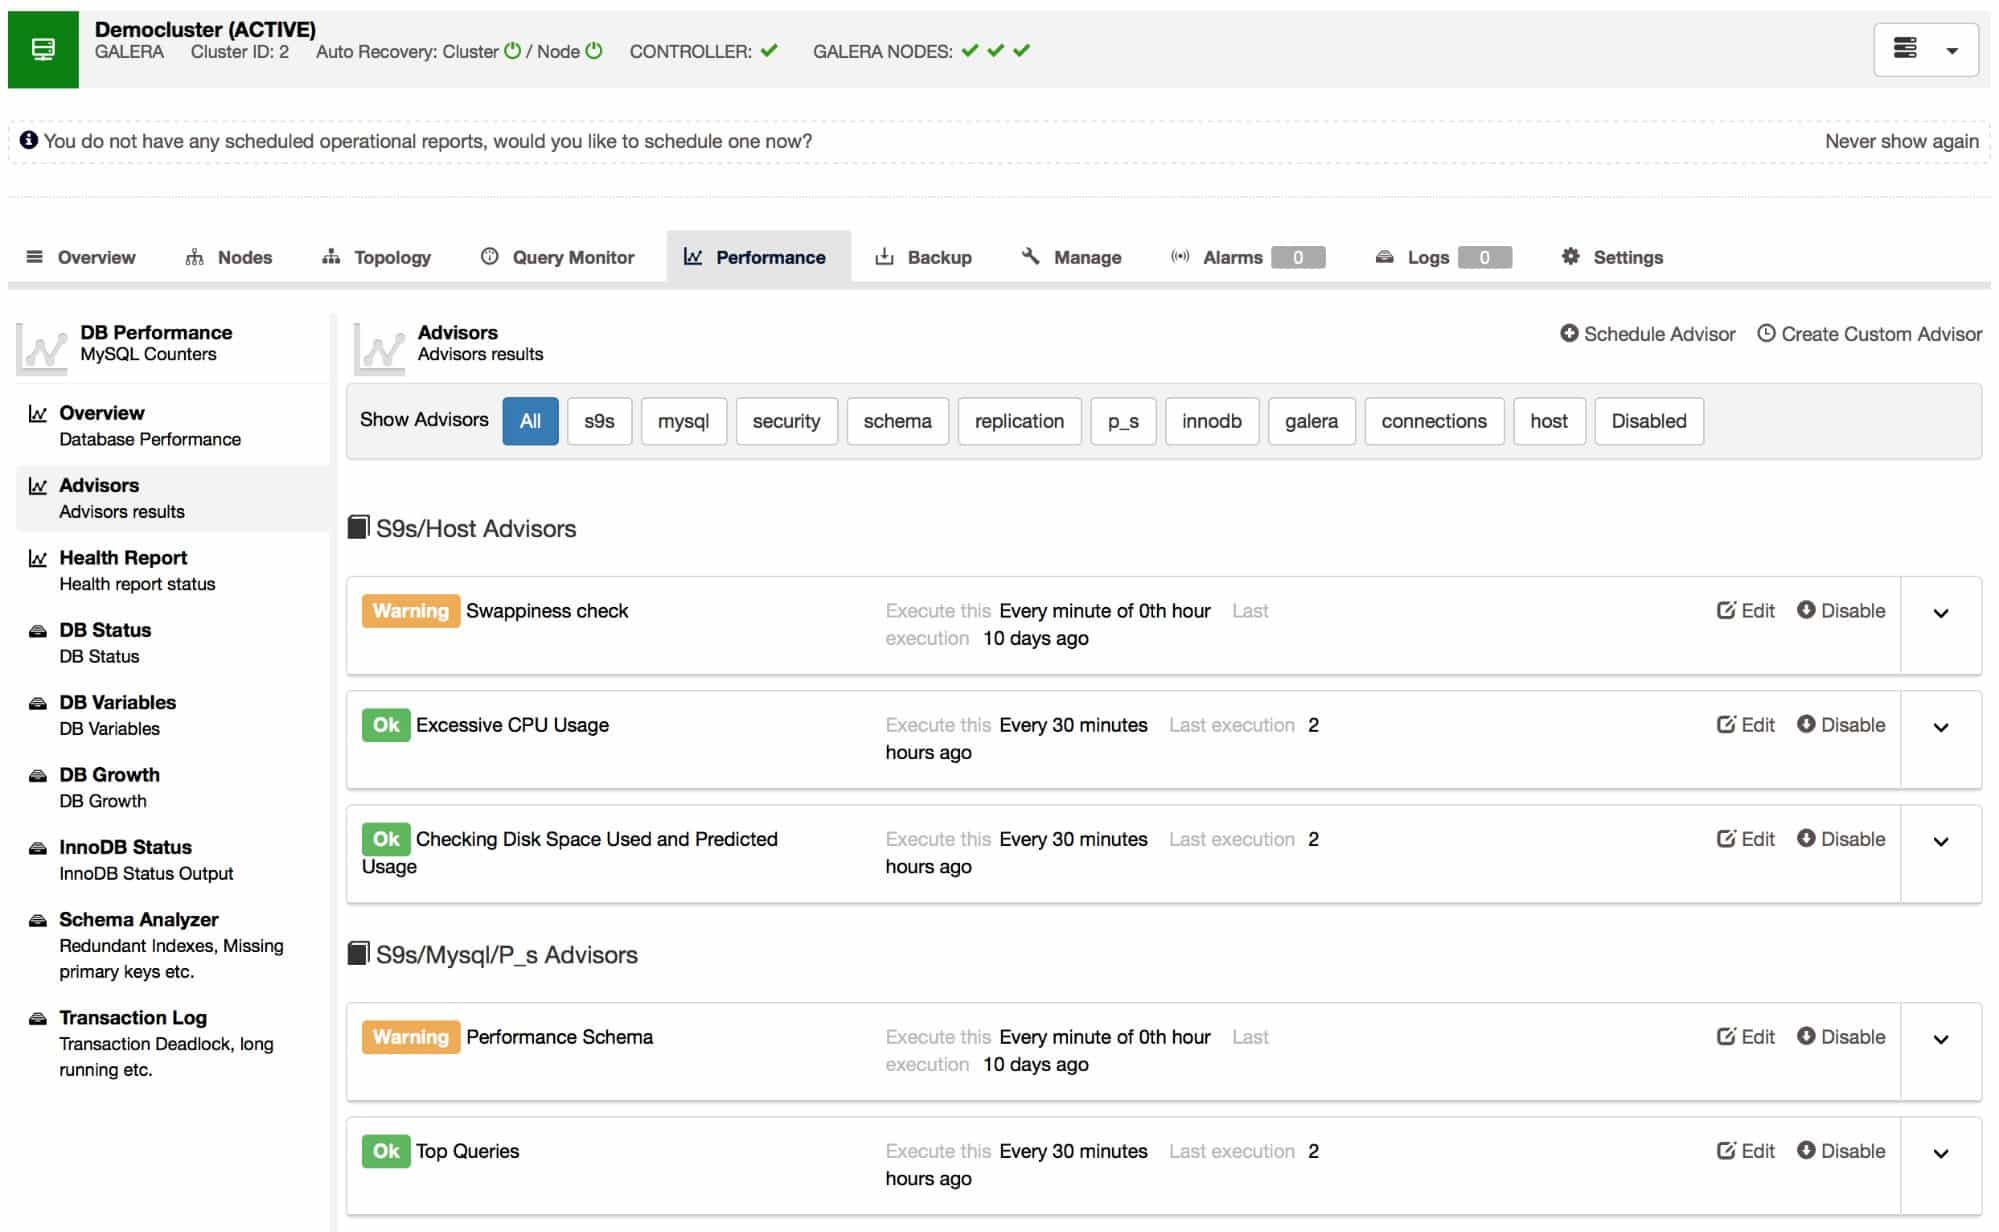Open the Nodes tab
This screenshot has width=1999, height=1232.
click(x=229, y=257)
